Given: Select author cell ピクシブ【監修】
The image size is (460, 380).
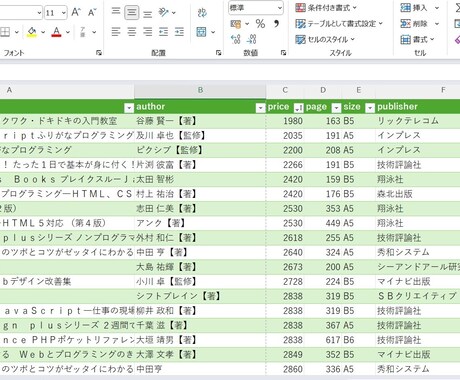Looking at the screenshot, I should coord(200,150).
